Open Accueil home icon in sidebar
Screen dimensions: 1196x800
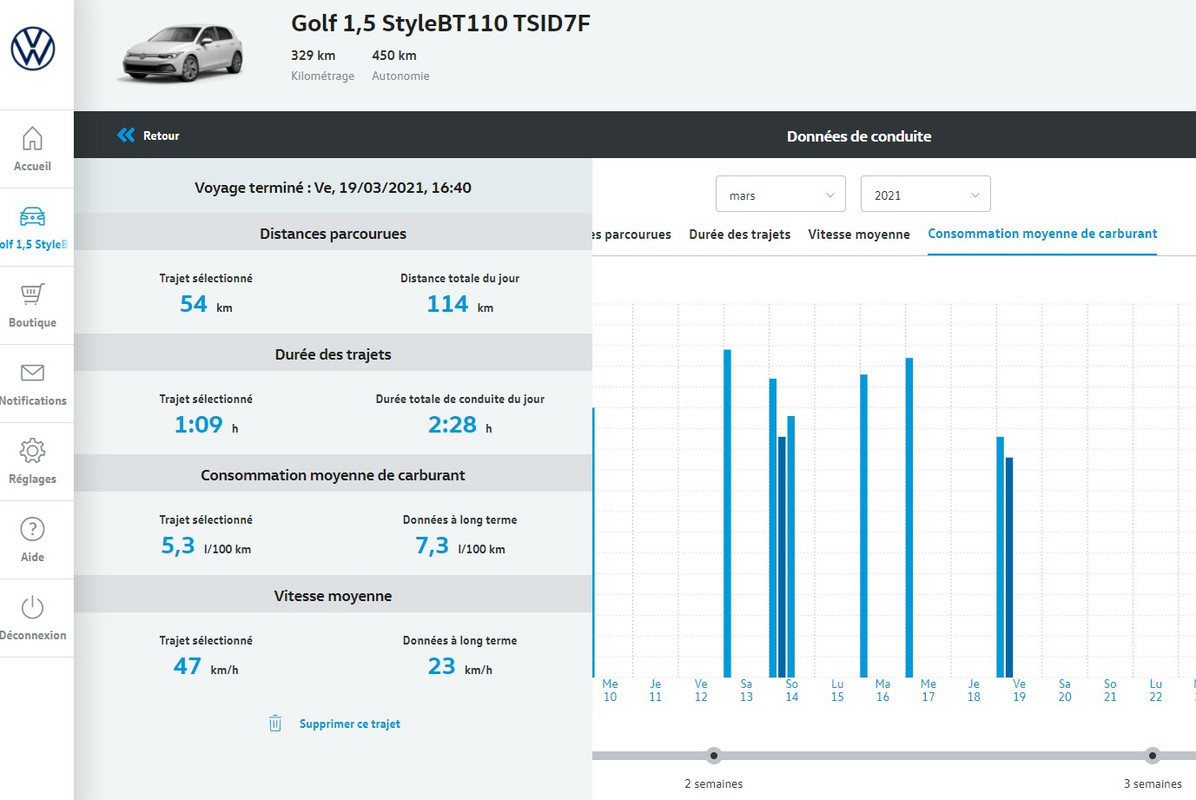pyautogui.click(x=32, y=139)
